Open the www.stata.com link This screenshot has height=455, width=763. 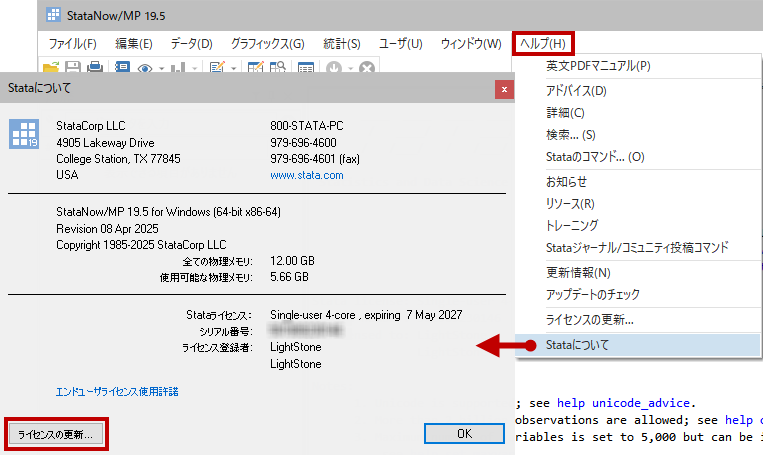tap(307, 175)
